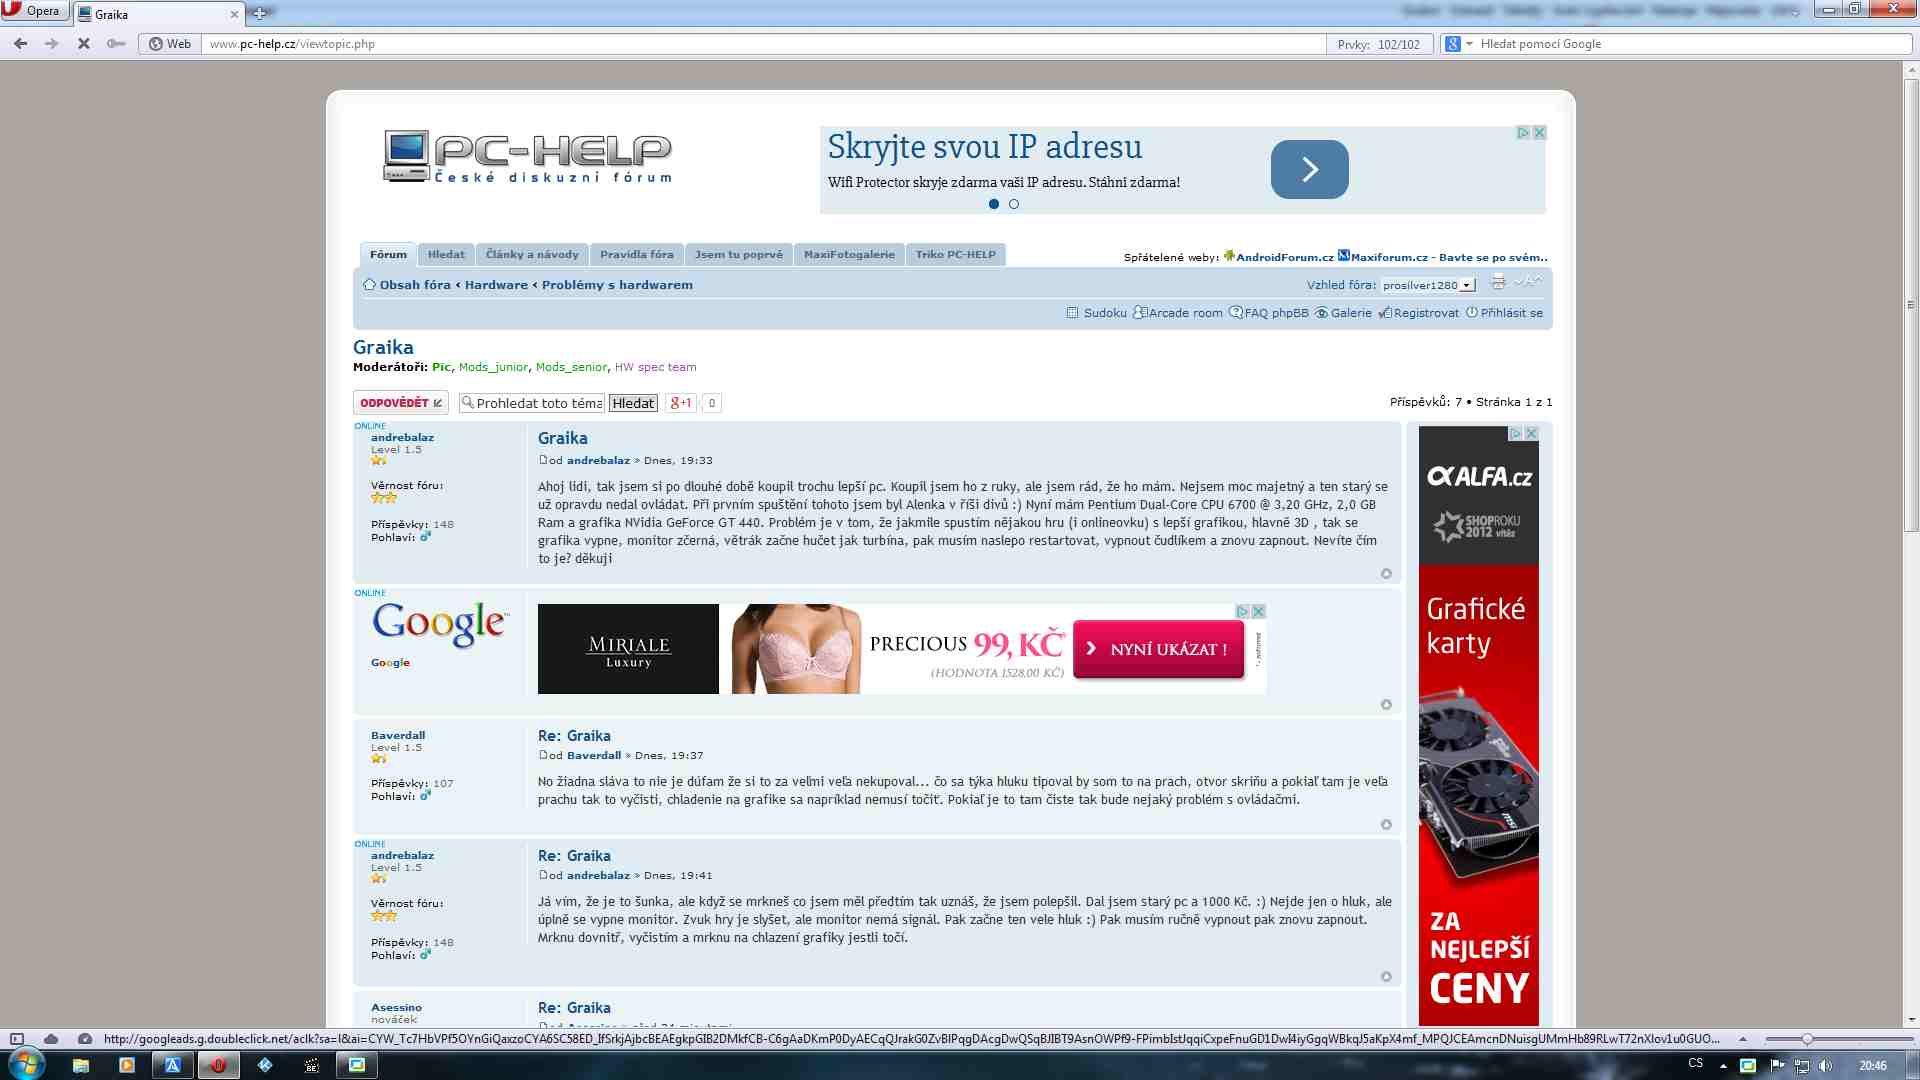Open the Opera panels toggle icon
The width and height of the screenshot is (1920, 1080).
click(17, 1039)
